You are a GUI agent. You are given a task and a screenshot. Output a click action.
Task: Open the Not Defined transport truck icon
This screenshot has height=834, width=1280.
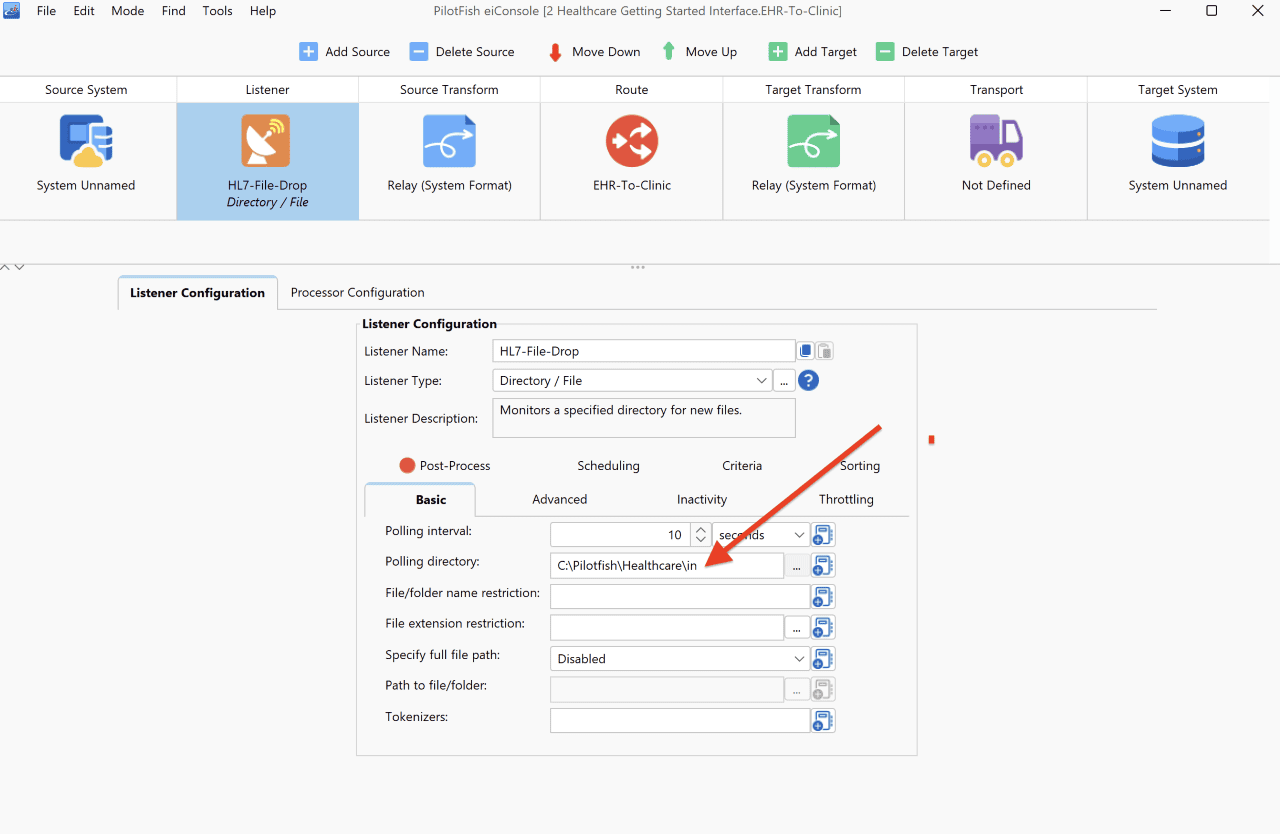(x=996, y=141)
